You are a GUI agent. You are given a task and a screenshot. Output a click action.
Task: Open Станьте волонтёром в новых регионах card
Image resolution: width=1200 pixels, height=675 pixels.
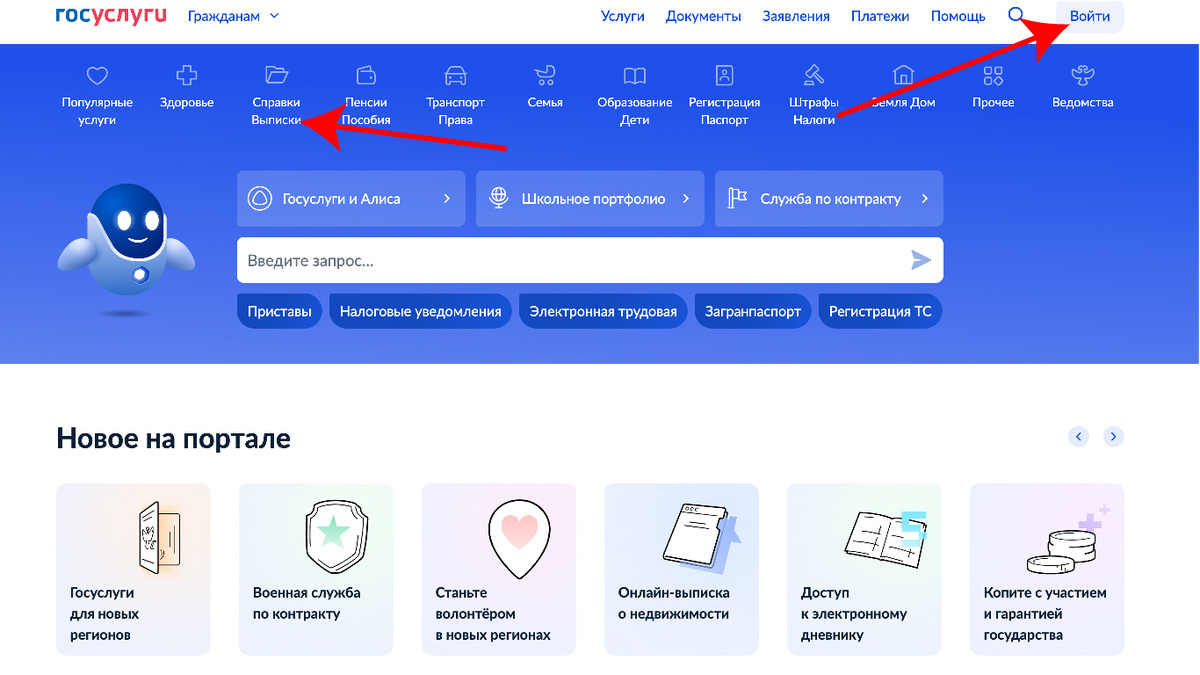tap(499, 569)
